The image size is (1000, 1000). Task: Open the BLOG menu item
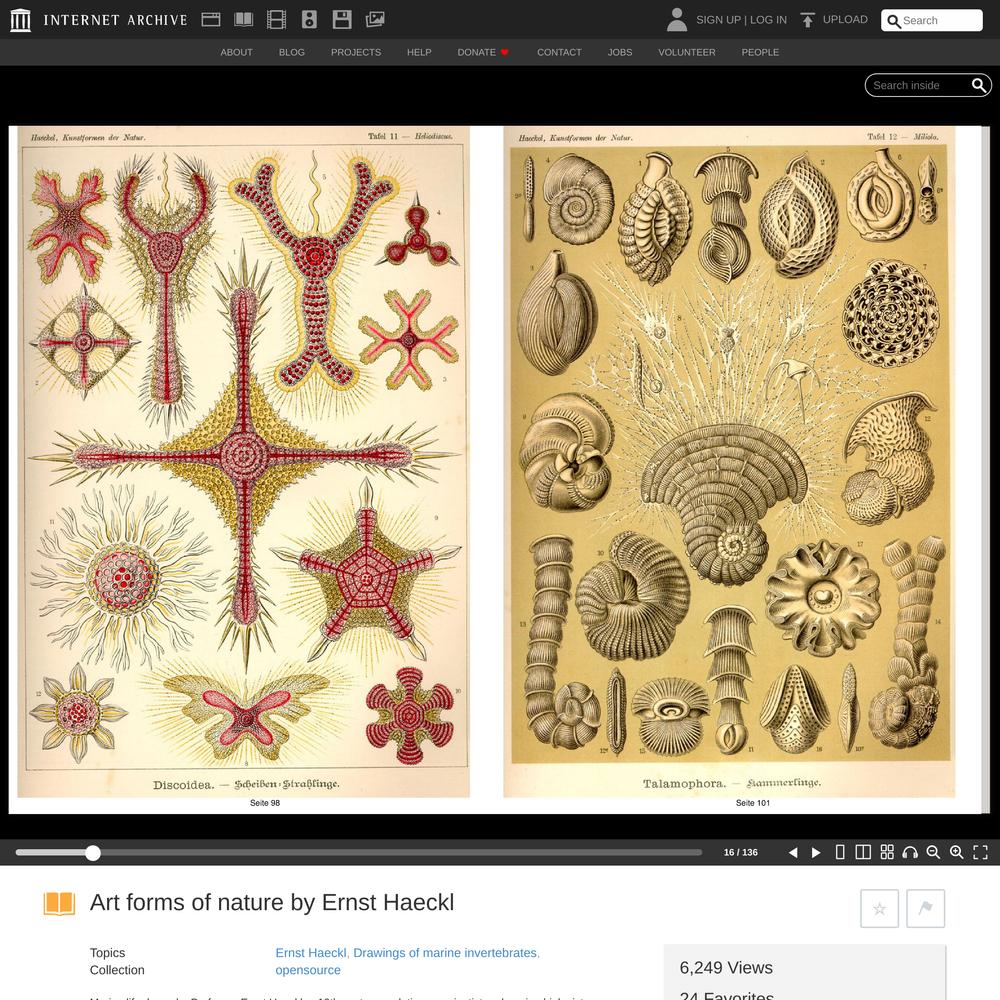(291, 52)
